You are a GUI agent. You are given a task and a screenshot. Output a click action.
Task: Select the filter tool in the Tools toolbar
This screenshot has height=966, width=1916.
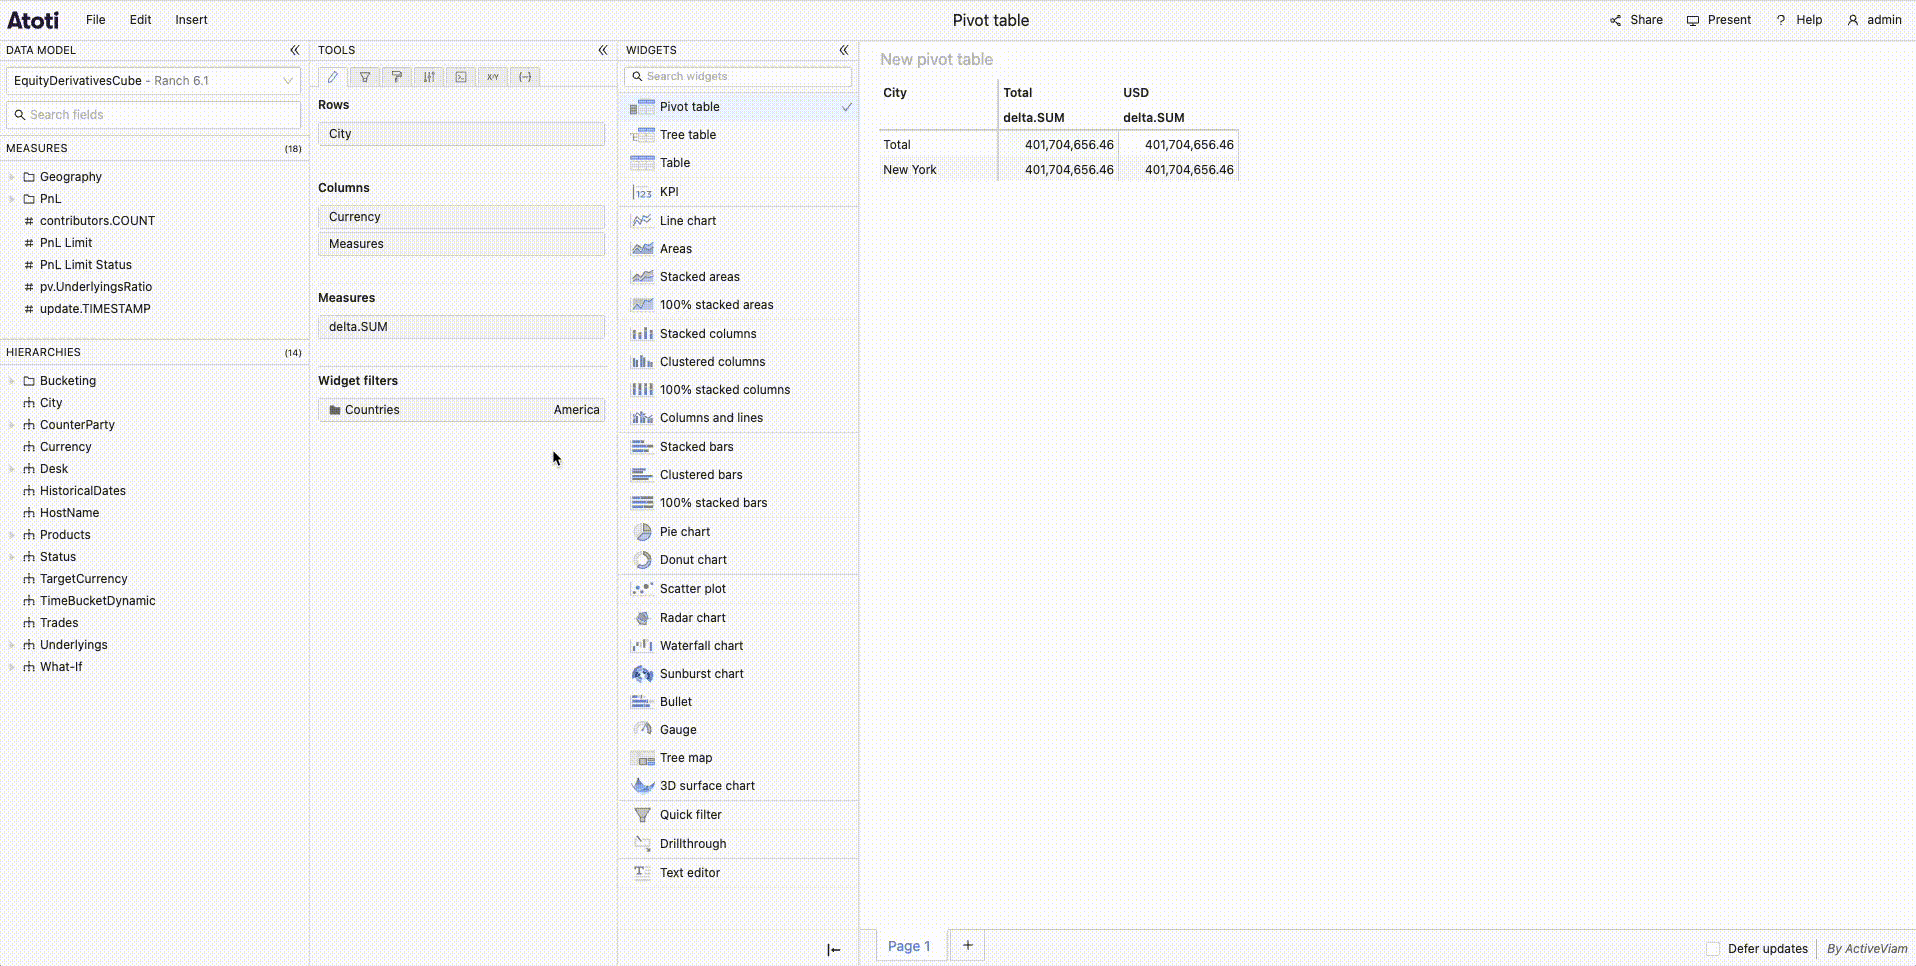[364, 77]
